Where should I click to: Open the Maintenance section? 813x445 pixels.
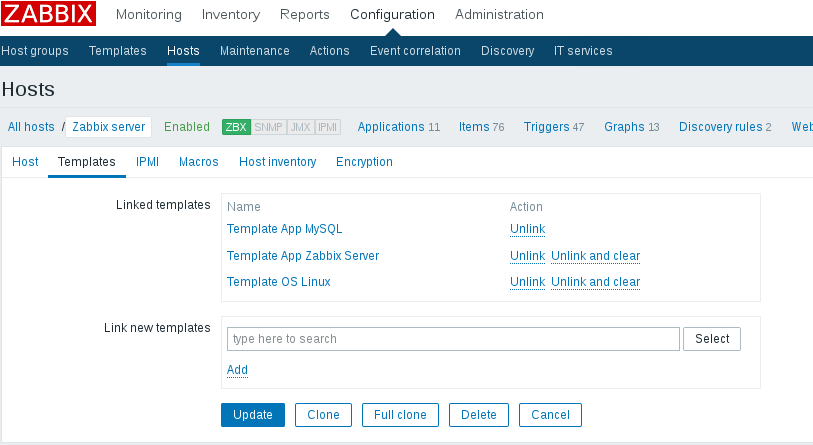[x=255, y=51]
